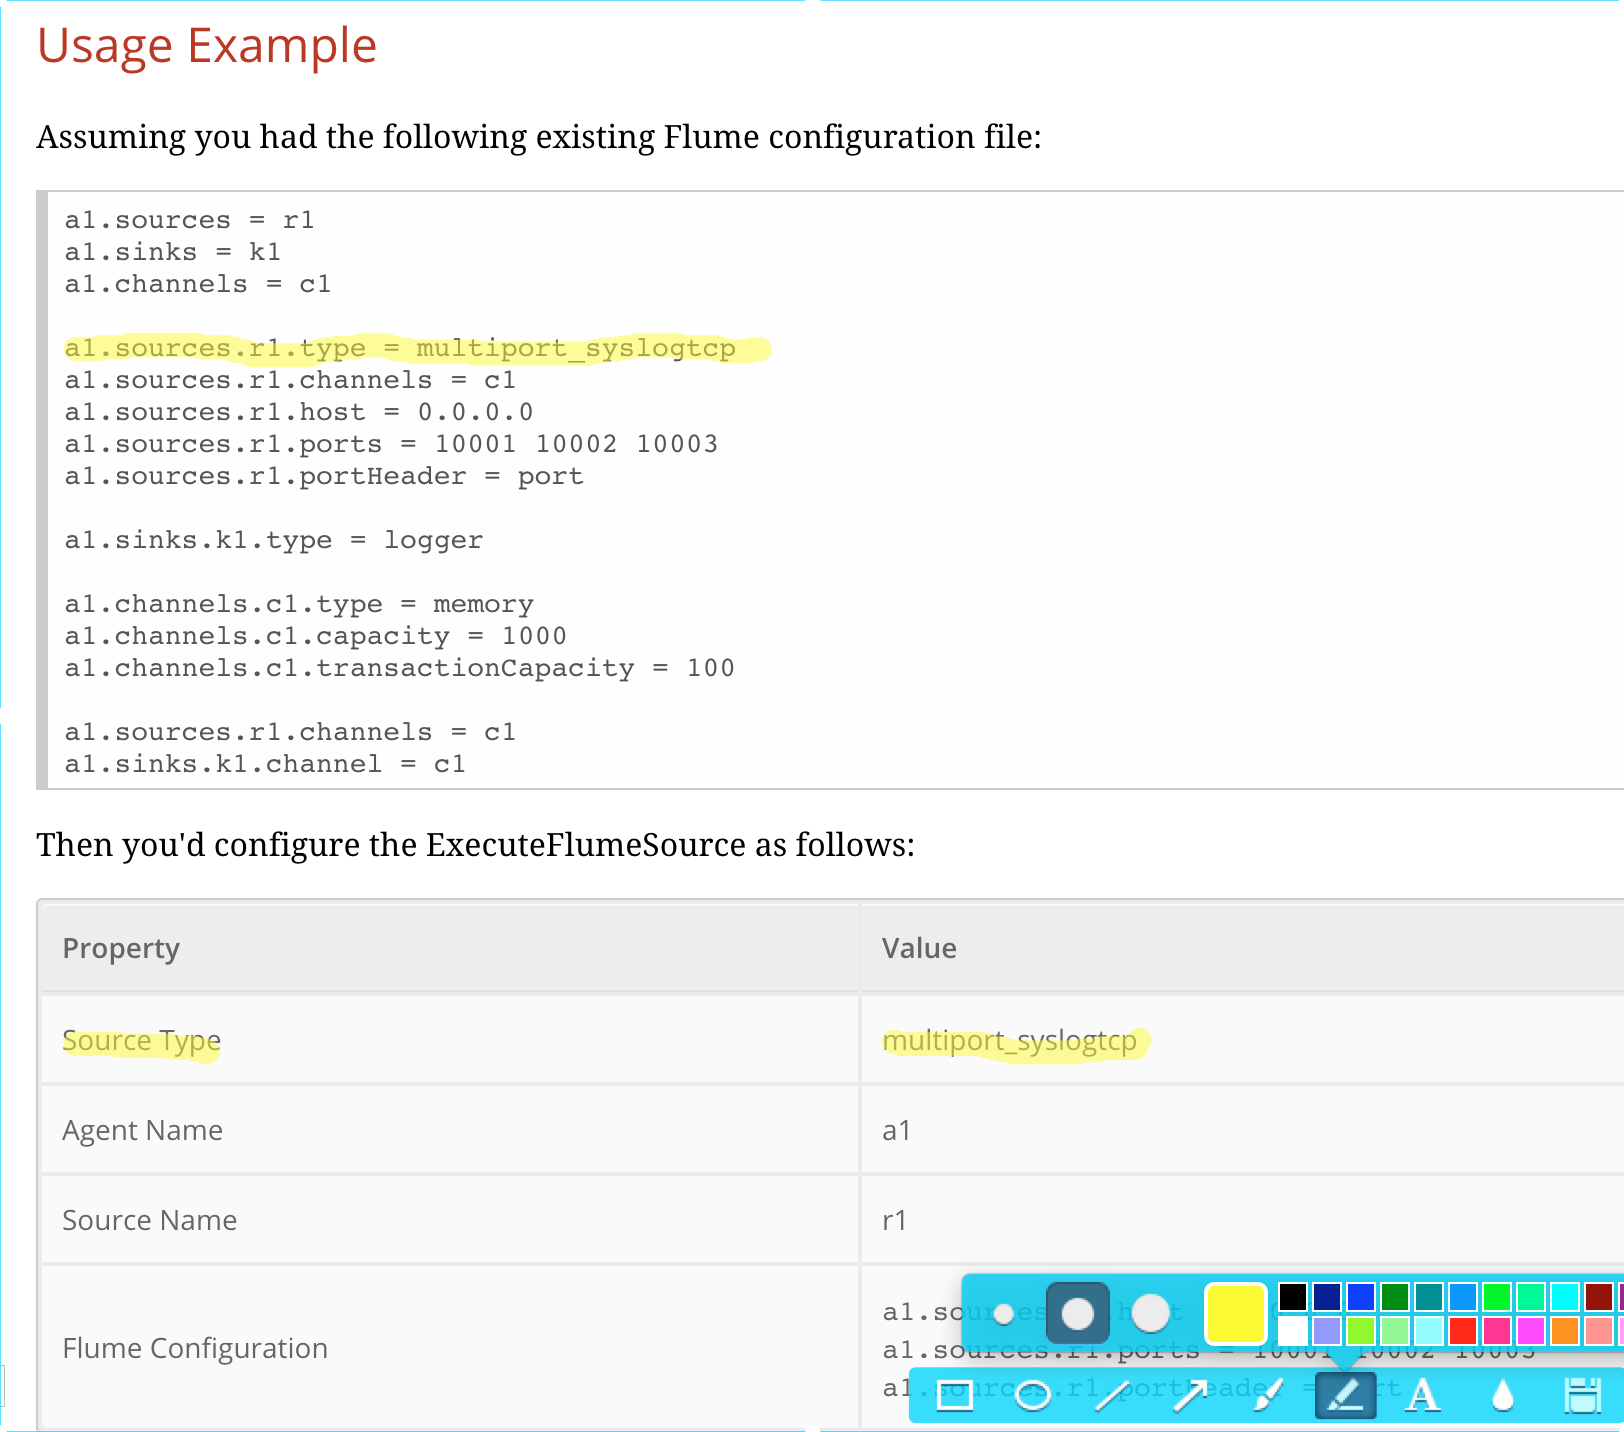Click the highlighted Source Type property cell
Viewport: 1624px width, 1432px height.
(x=141, y=1040)
